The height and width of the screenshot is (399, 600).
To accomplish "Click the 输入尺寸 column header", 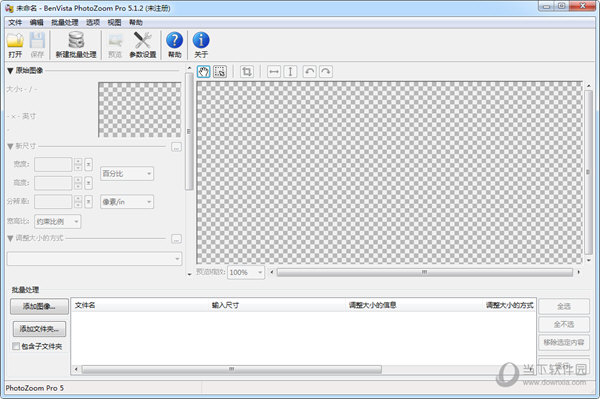I will pyautogui.click(x=277, y=305).
